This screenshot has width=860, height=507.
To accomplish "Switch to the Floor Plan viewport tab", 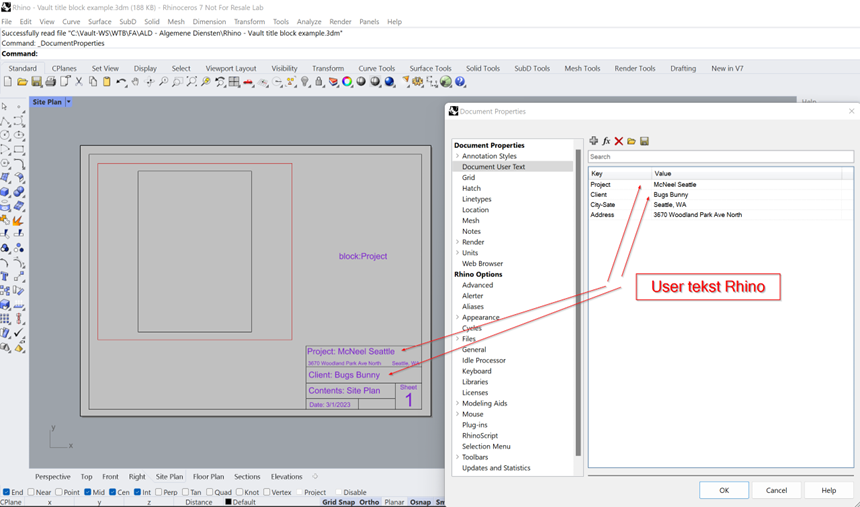I will 208,477.
